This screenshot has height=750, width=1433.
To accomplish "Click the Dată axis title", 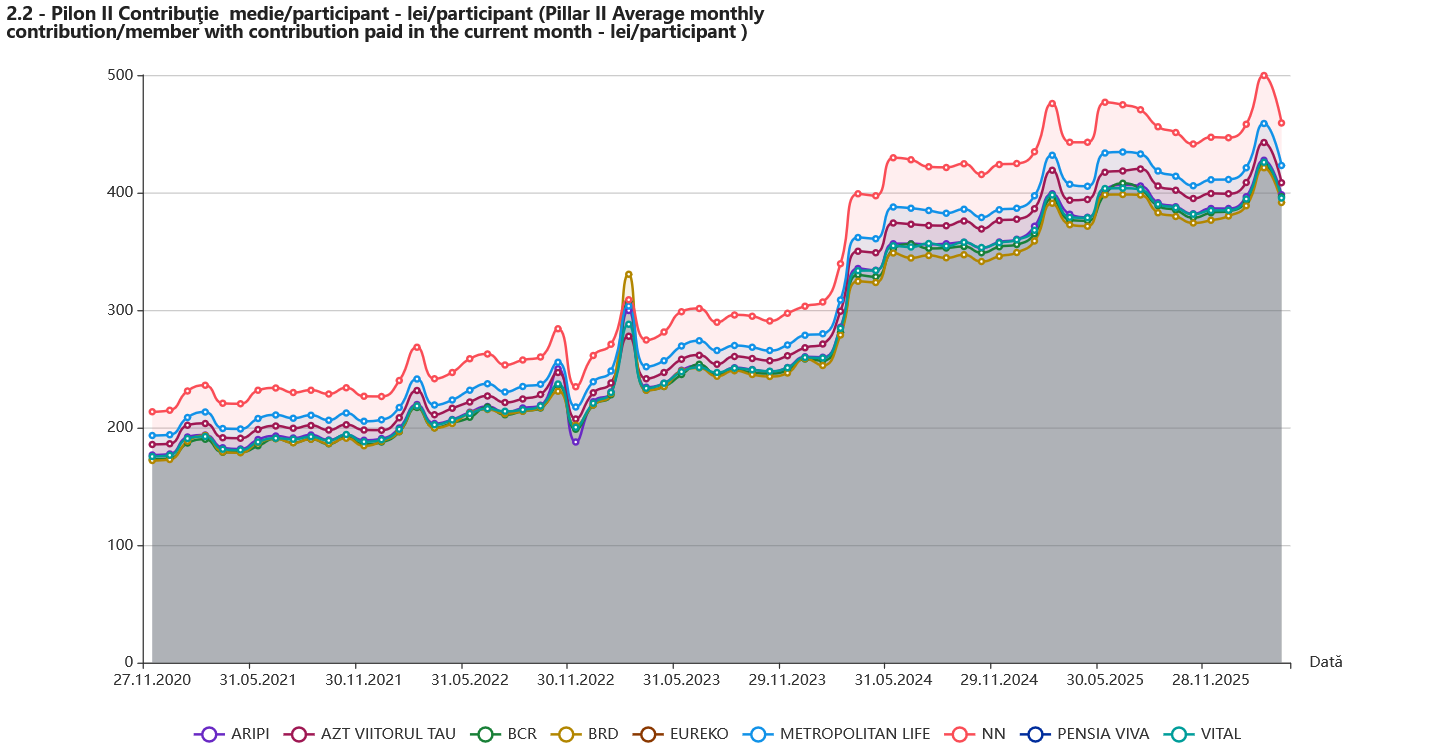I will click(x=1326, y=662).
